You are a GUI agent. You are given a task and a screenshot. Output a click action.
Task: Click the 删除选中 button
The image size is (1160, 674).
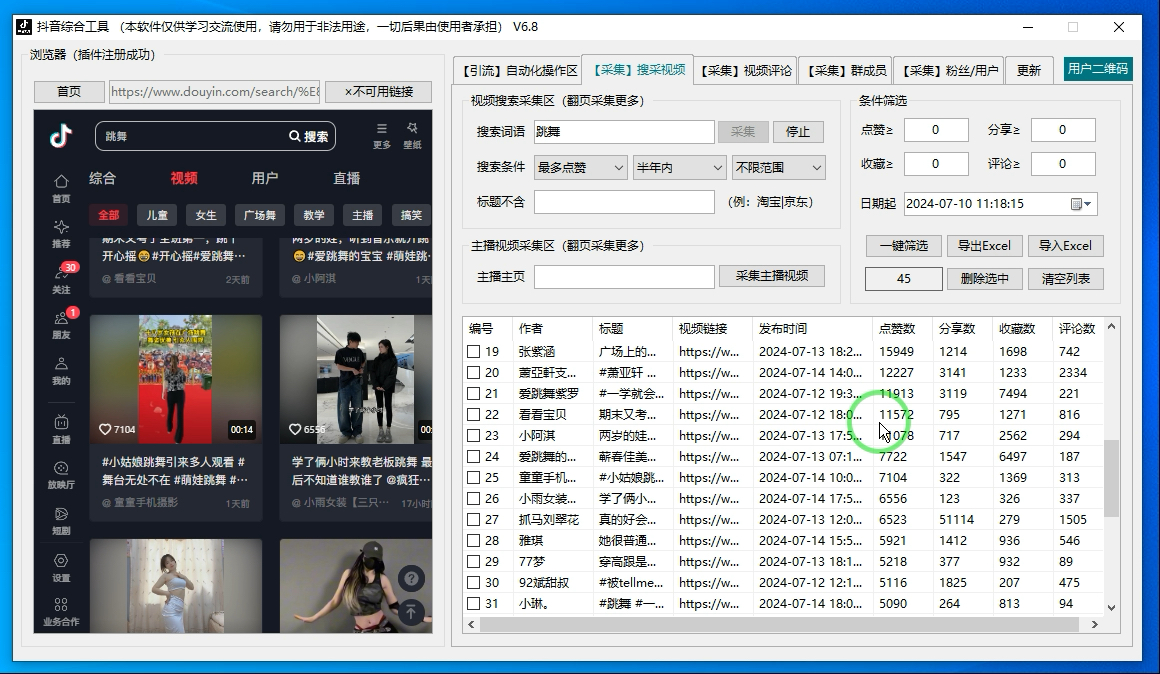[984, 279]
